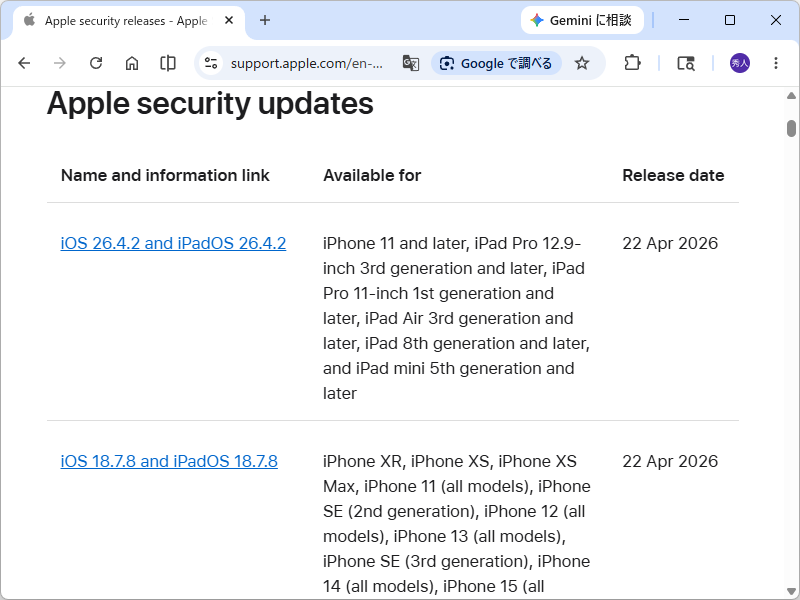Click the Available for column header
This screenshot has width=800, height=600.
click(x=372, y=176)
